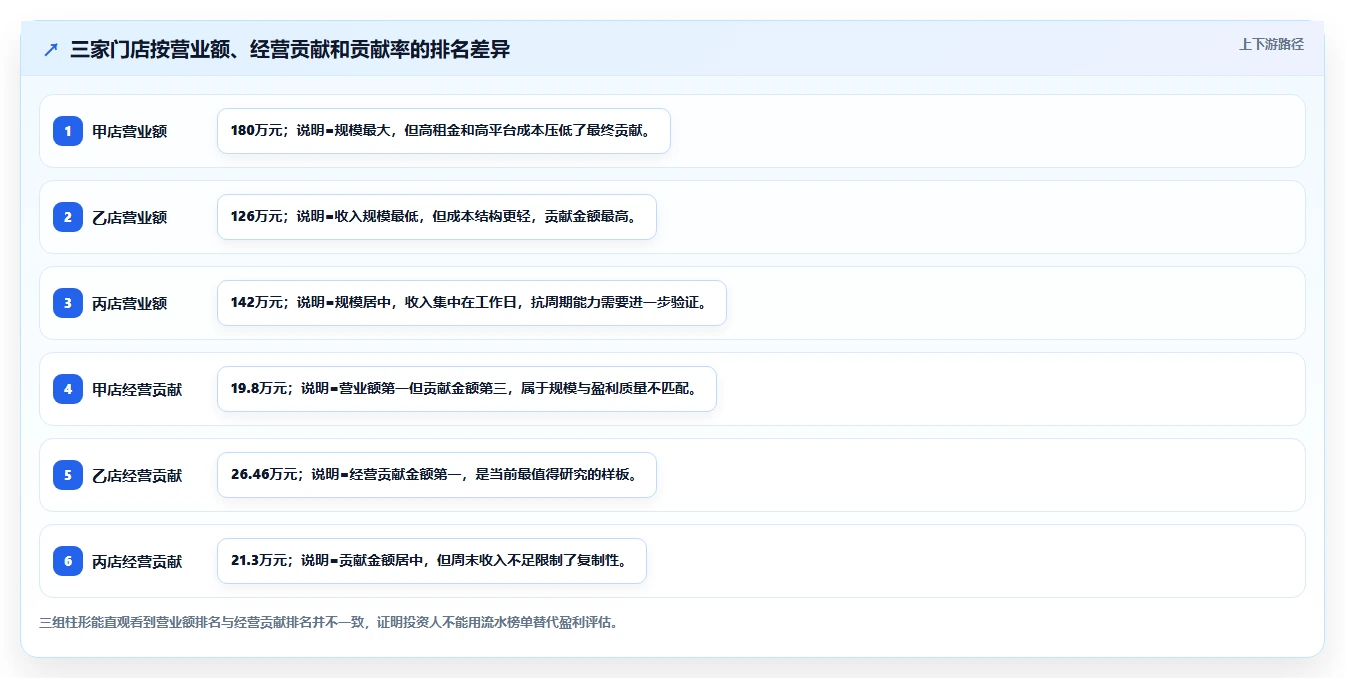Open the 21.3万元 description box
The image size is (1345, 678).
pyautogui.click(x=432, y=561)
